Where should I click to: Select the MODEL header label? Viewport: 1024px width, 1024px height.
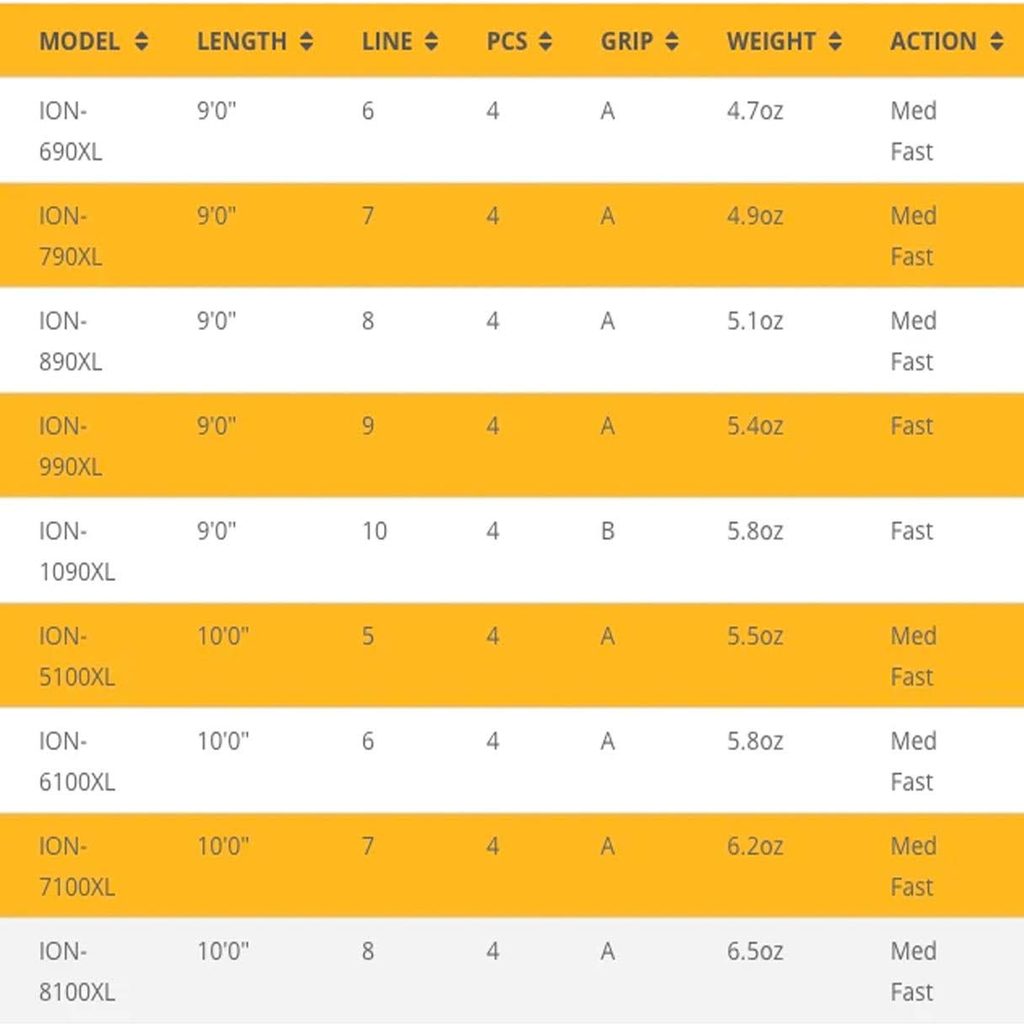click(78, 41)
